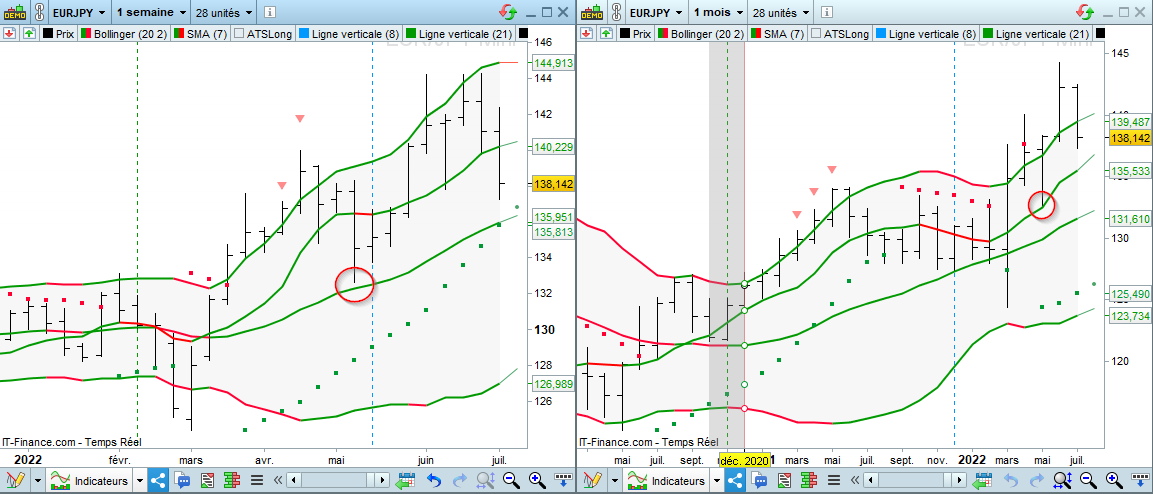The height and width of the screenshot is (494, 1153).
Task: Click red down-arrow icon in weekly indicator bar
Action: [9, 33]
